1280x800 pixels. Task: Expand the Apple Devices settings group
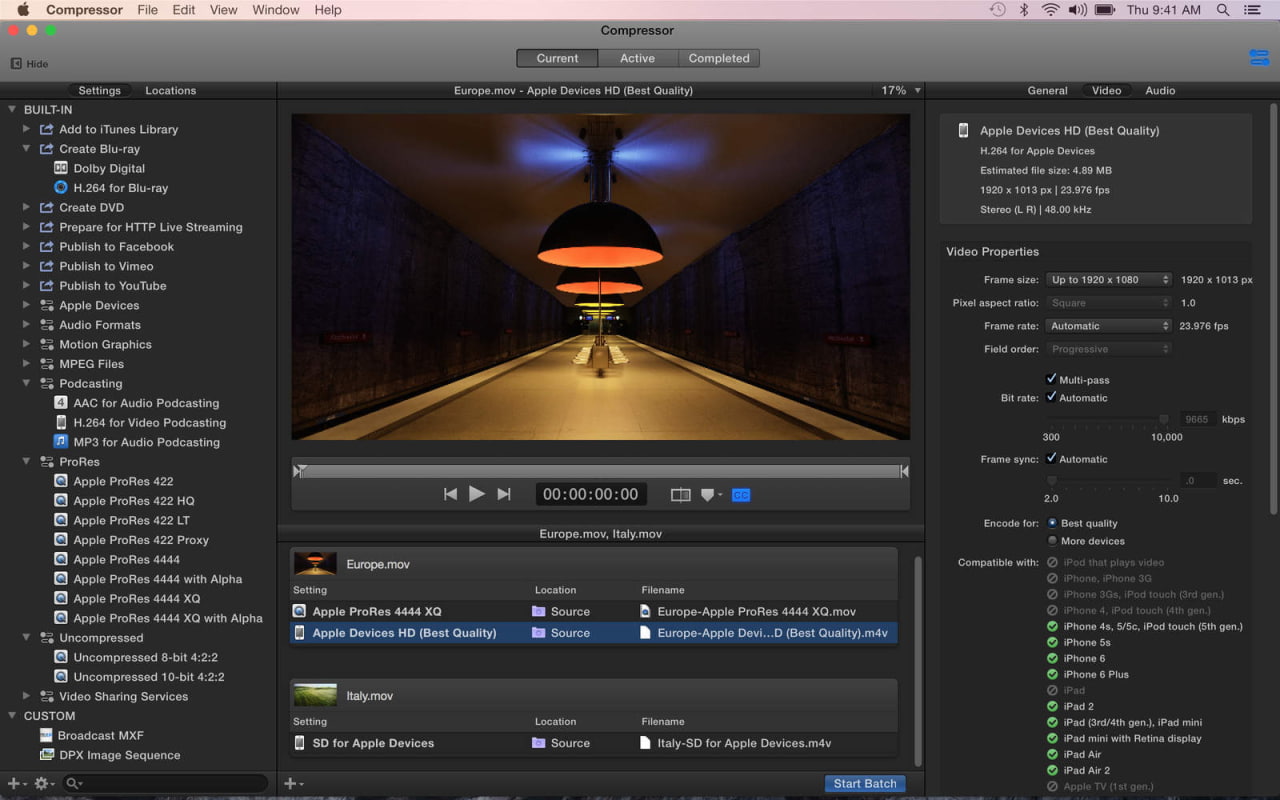27,306
